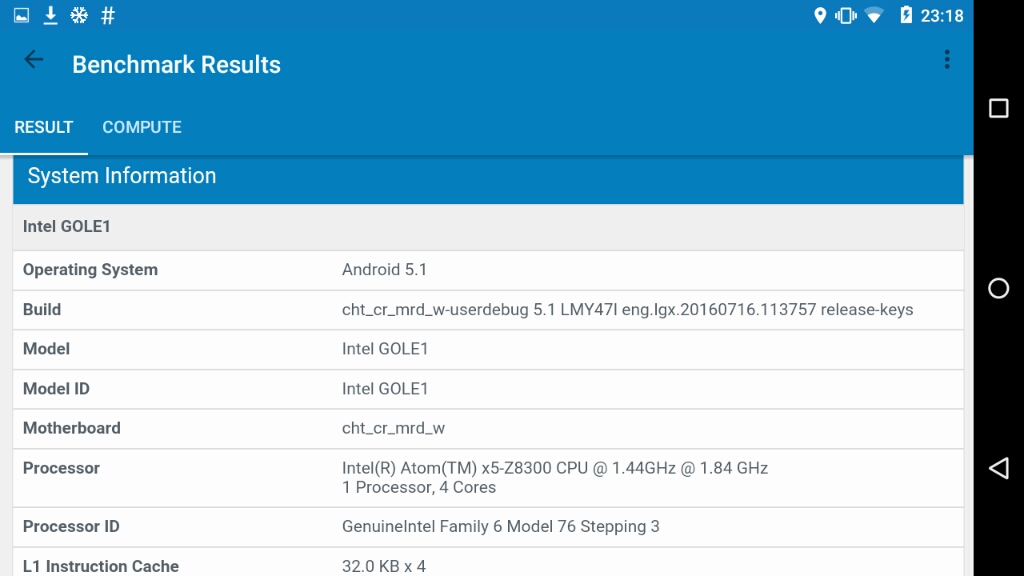Tap the back arrow in header
The image size is (1024, 576).
(x=34, y=60)
